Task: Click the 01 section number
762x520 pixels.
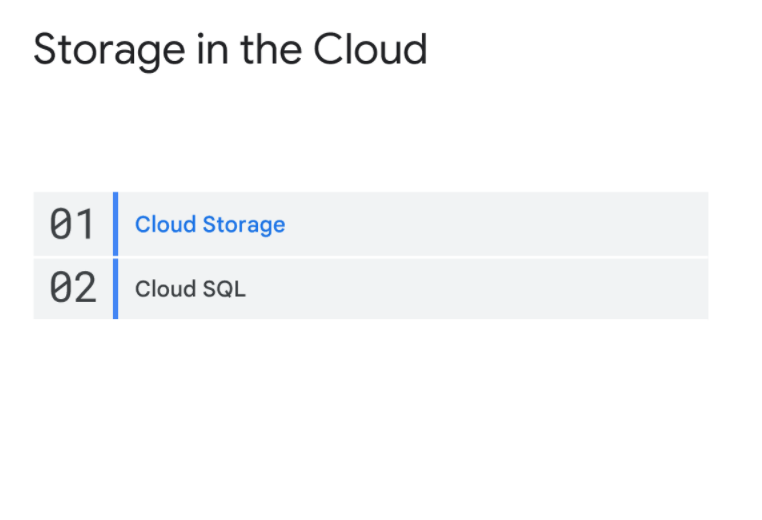Action: click(x=71, y=224)
